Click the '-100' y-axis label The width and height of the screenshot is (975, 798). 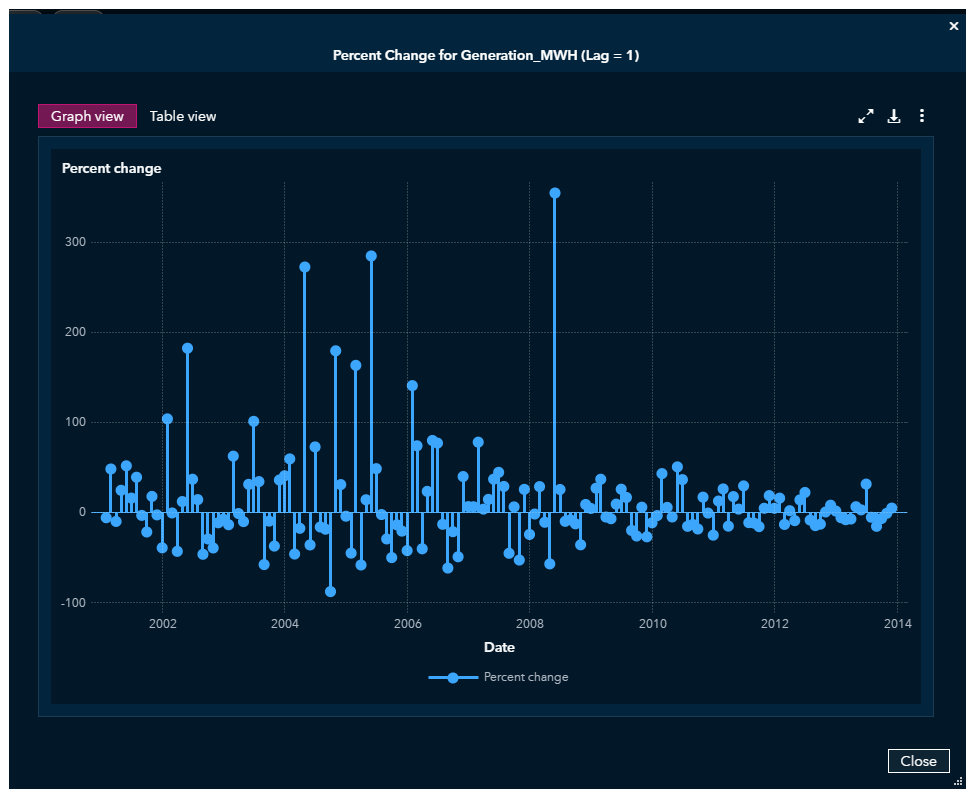coord(73,603)
